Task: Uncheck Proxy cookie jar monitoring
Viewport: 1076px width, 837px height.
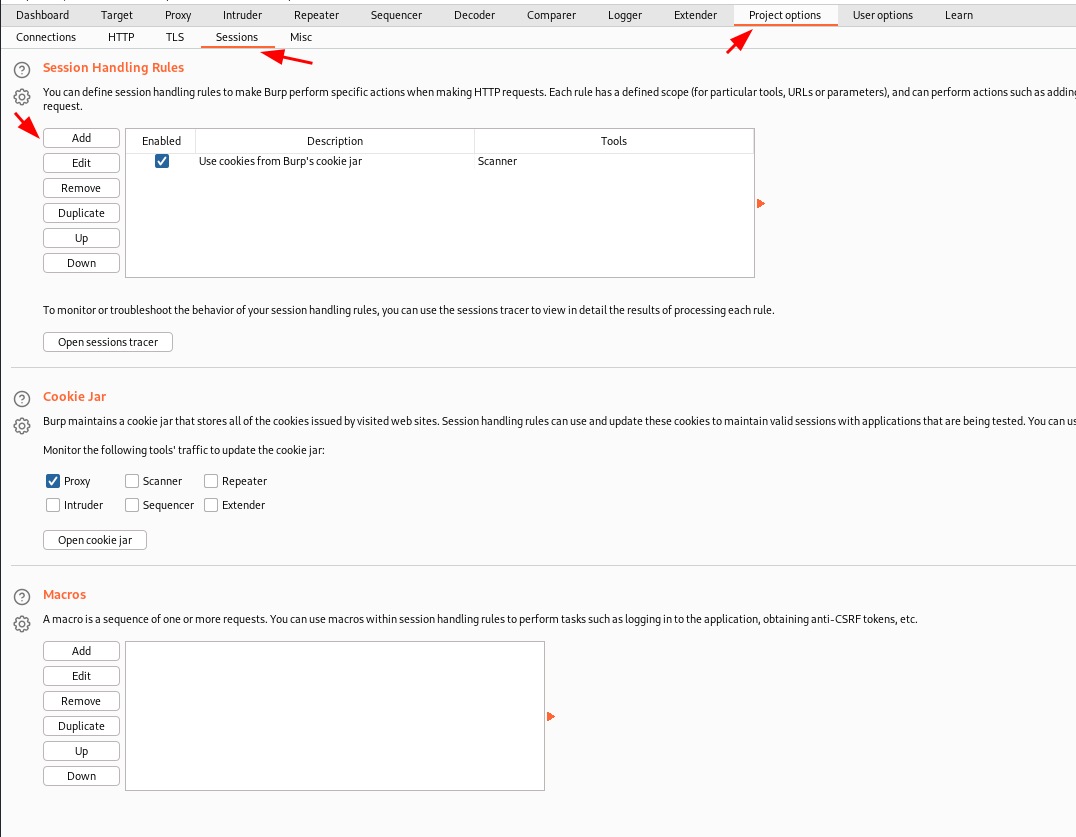Action: click(53, 481)
